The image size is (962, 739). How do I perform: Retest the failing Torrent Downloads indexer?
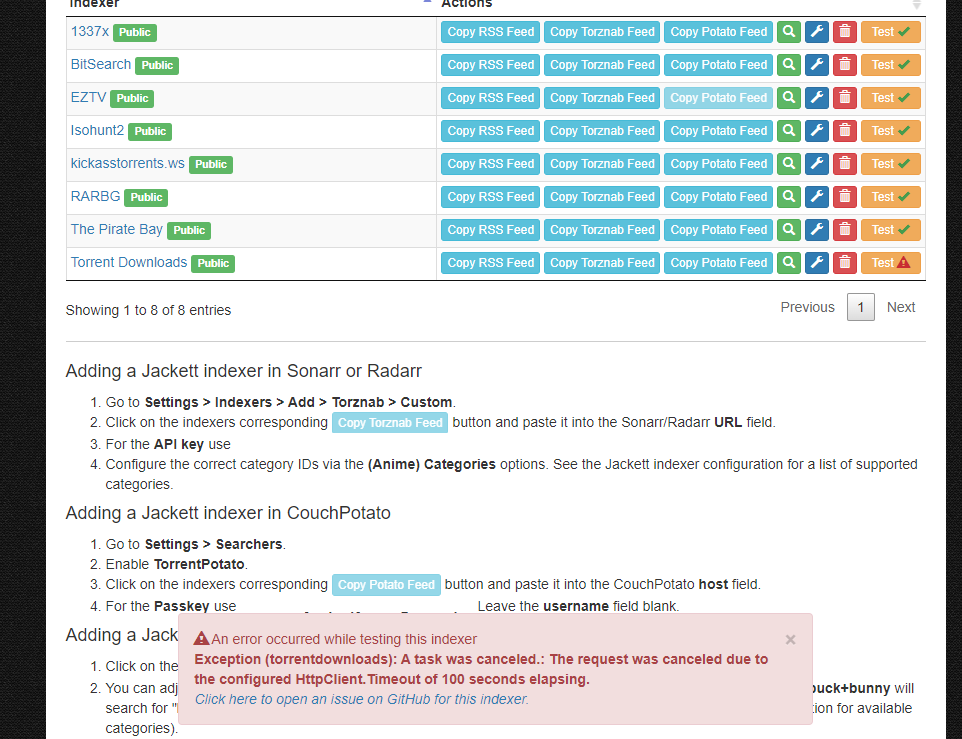891,263
